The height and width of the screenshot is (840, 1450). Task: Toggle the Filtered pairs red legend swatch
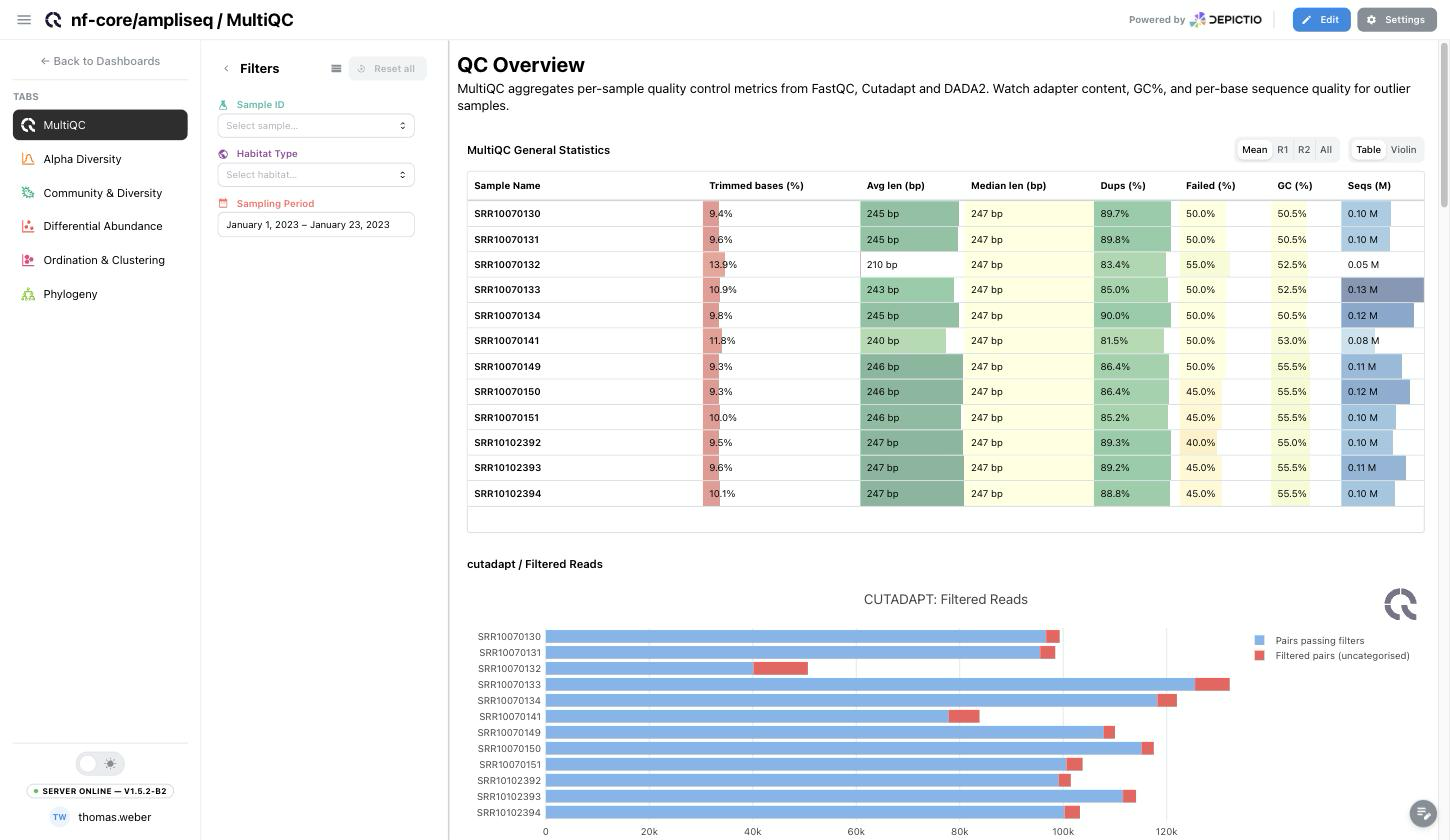(1259, 656)
